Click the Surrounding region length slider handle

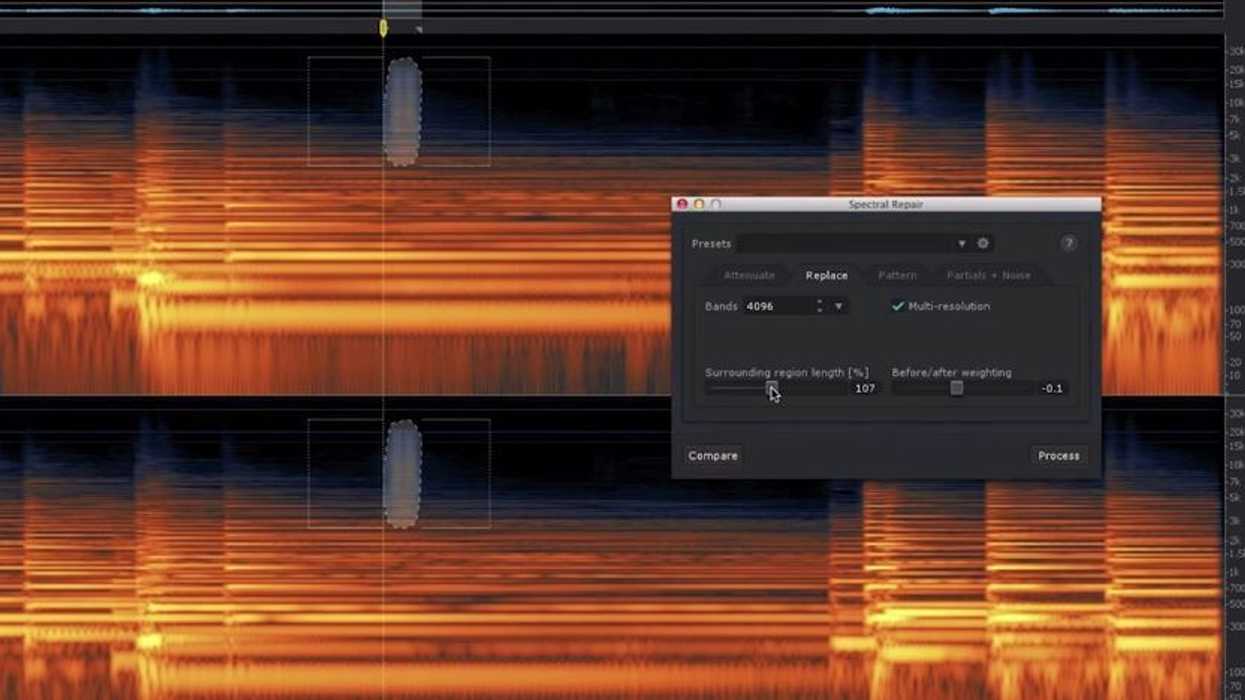(771, 388)
